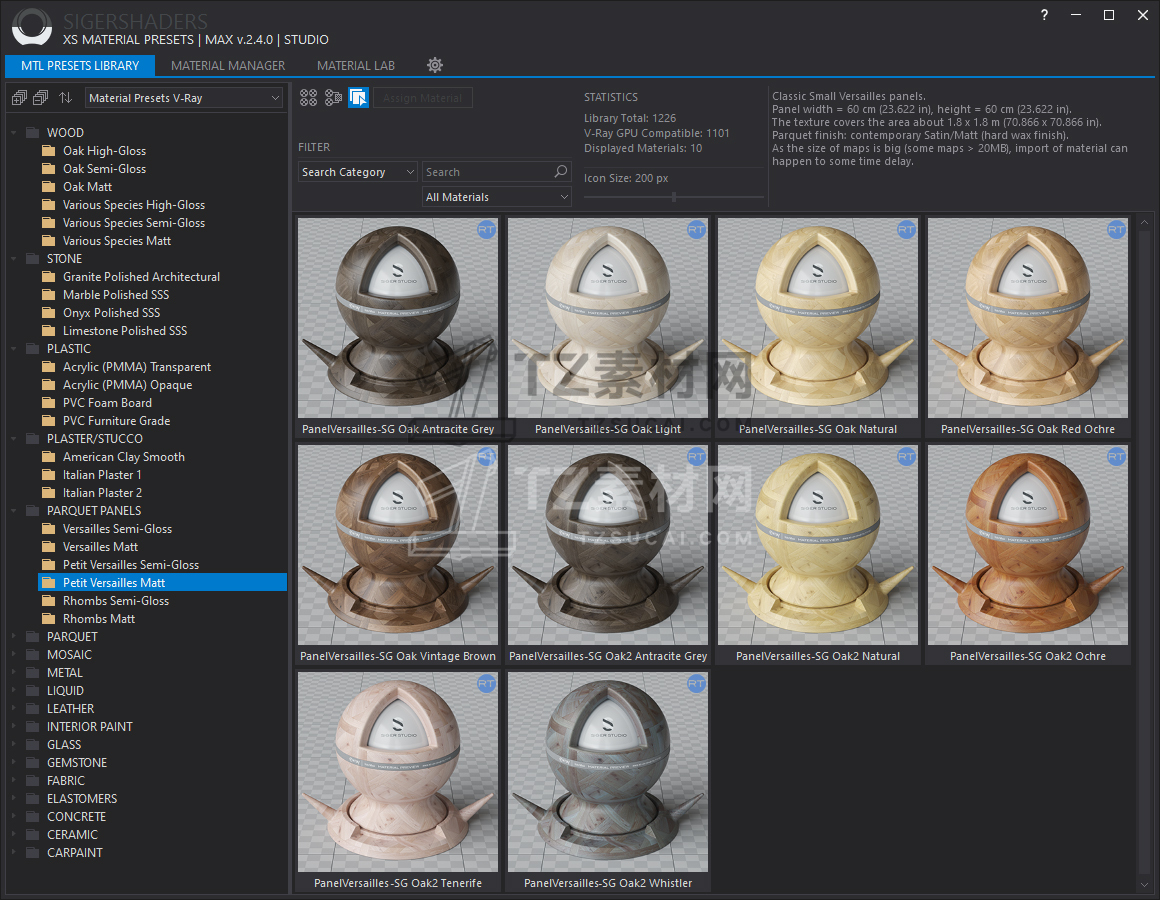
Task: Click the scrollbar down arrow in the material grid
Action: point(1144,884)
